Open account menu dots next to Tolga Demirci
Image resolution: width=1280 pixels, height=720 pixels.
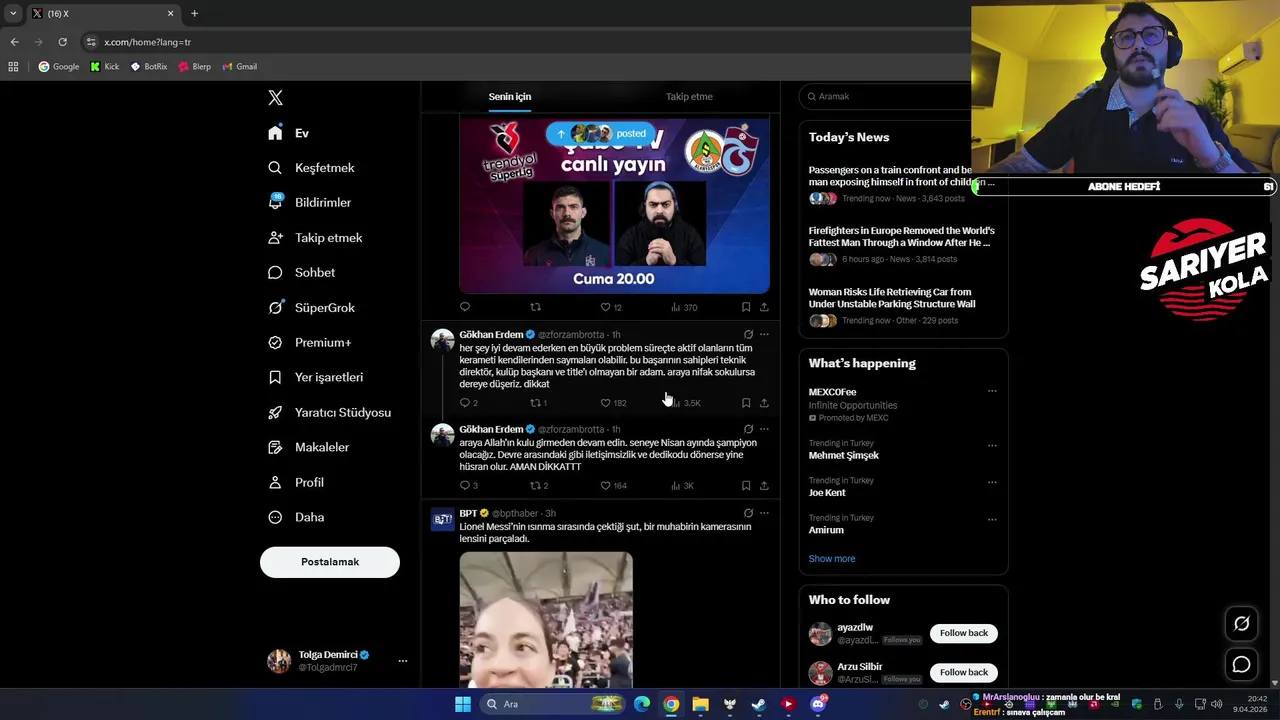tap(403, 661)
